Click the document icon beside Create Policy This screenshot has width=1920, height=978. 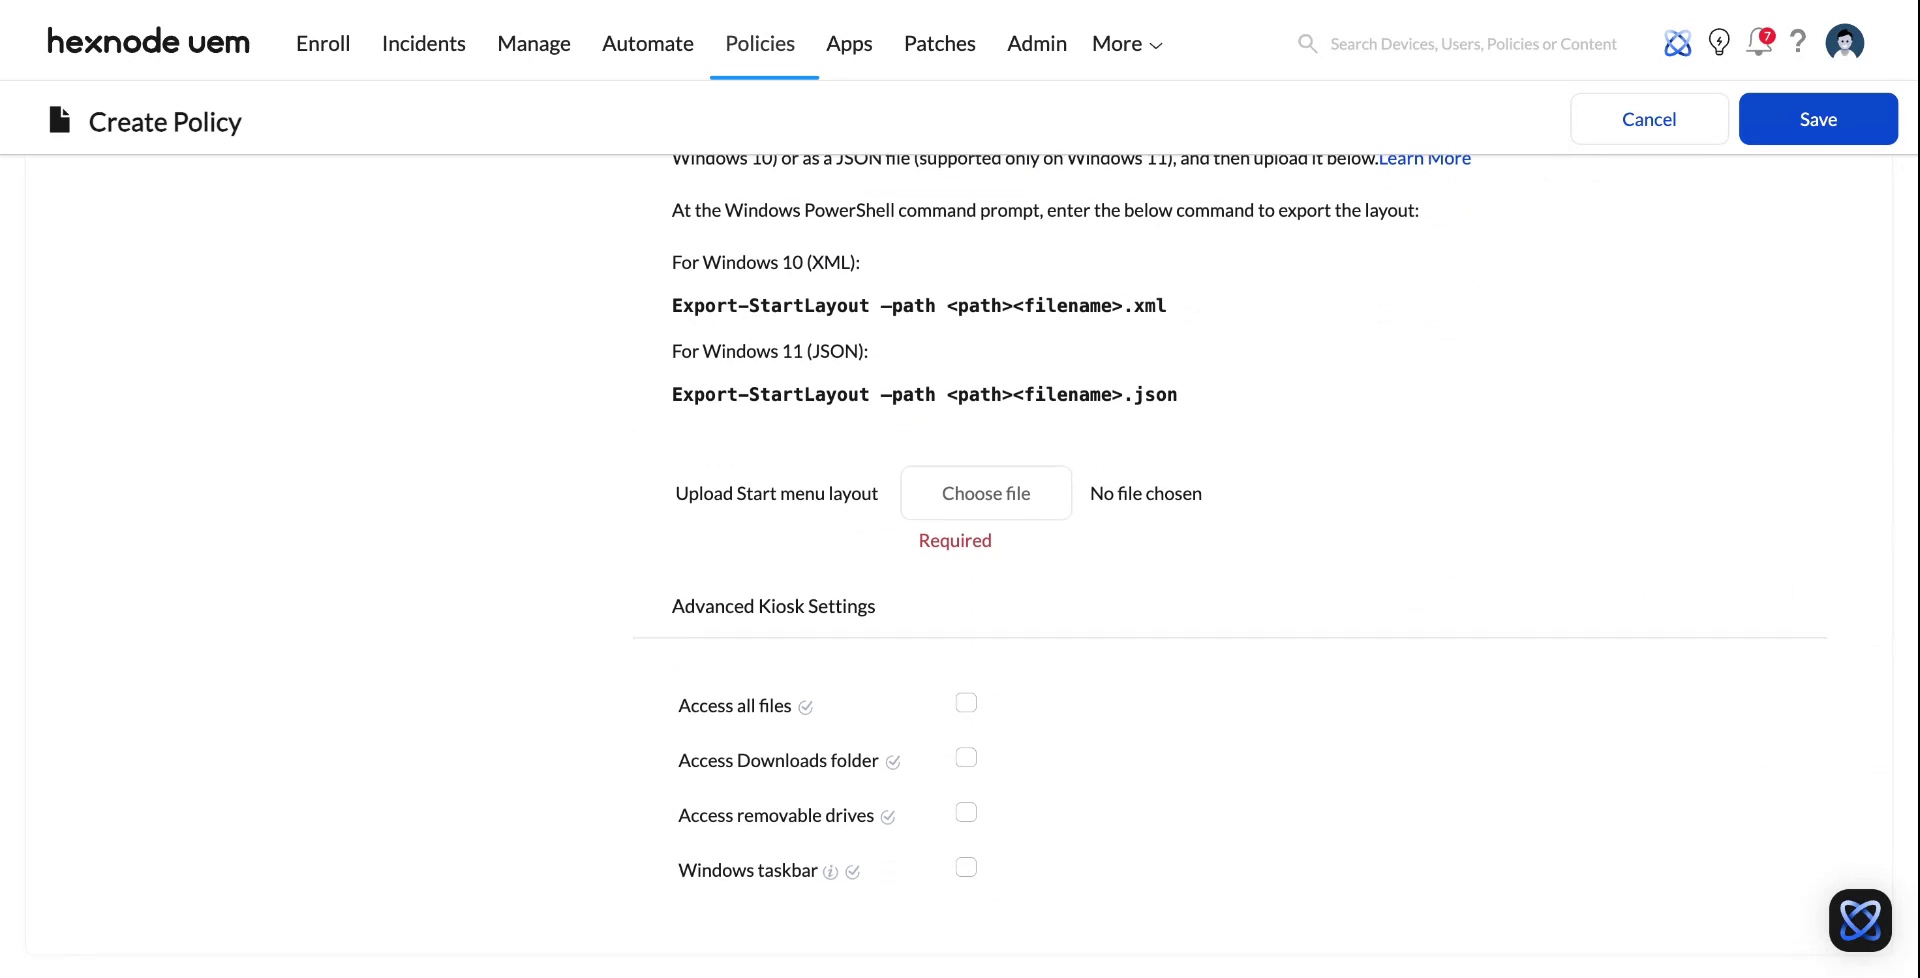59,119
